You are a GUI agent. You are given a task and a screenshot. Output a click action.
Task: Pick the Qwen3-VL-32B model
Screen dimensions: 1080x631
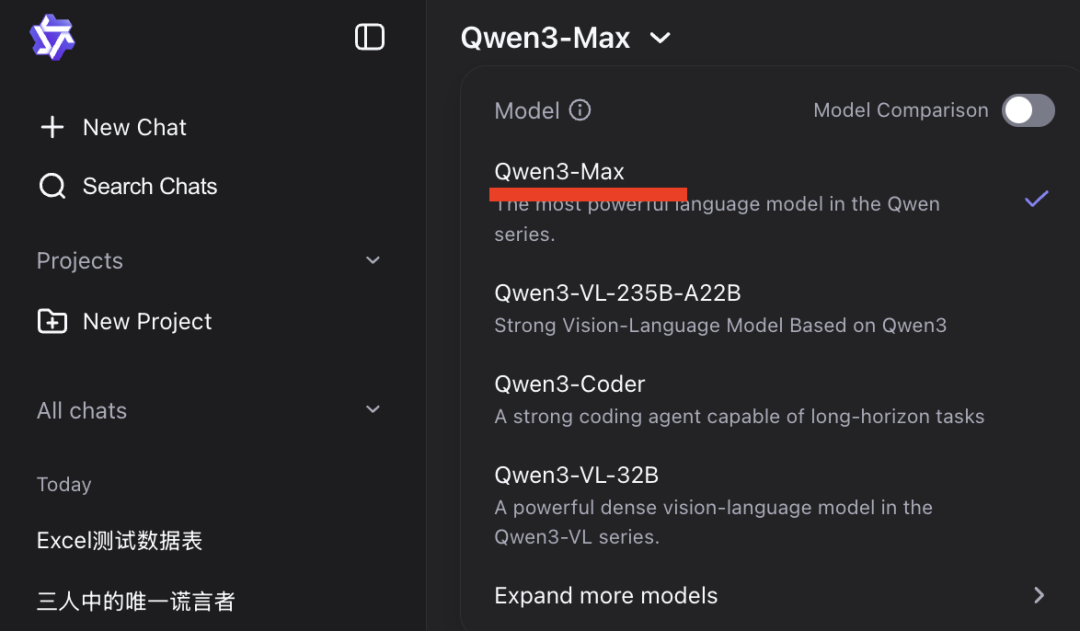tap(577, 475)
